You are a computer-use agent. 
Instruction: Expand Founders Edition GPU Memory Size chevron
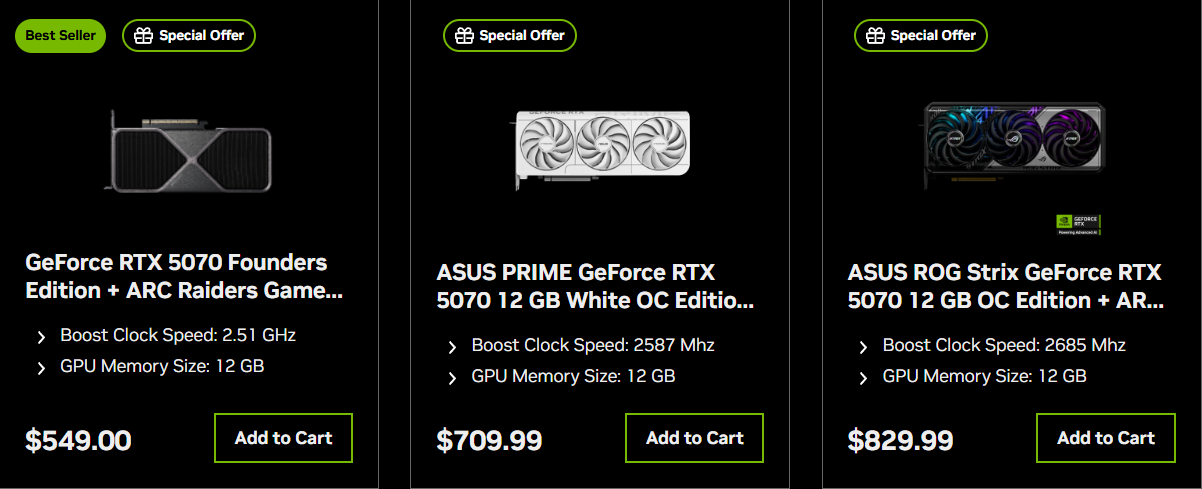41,367
